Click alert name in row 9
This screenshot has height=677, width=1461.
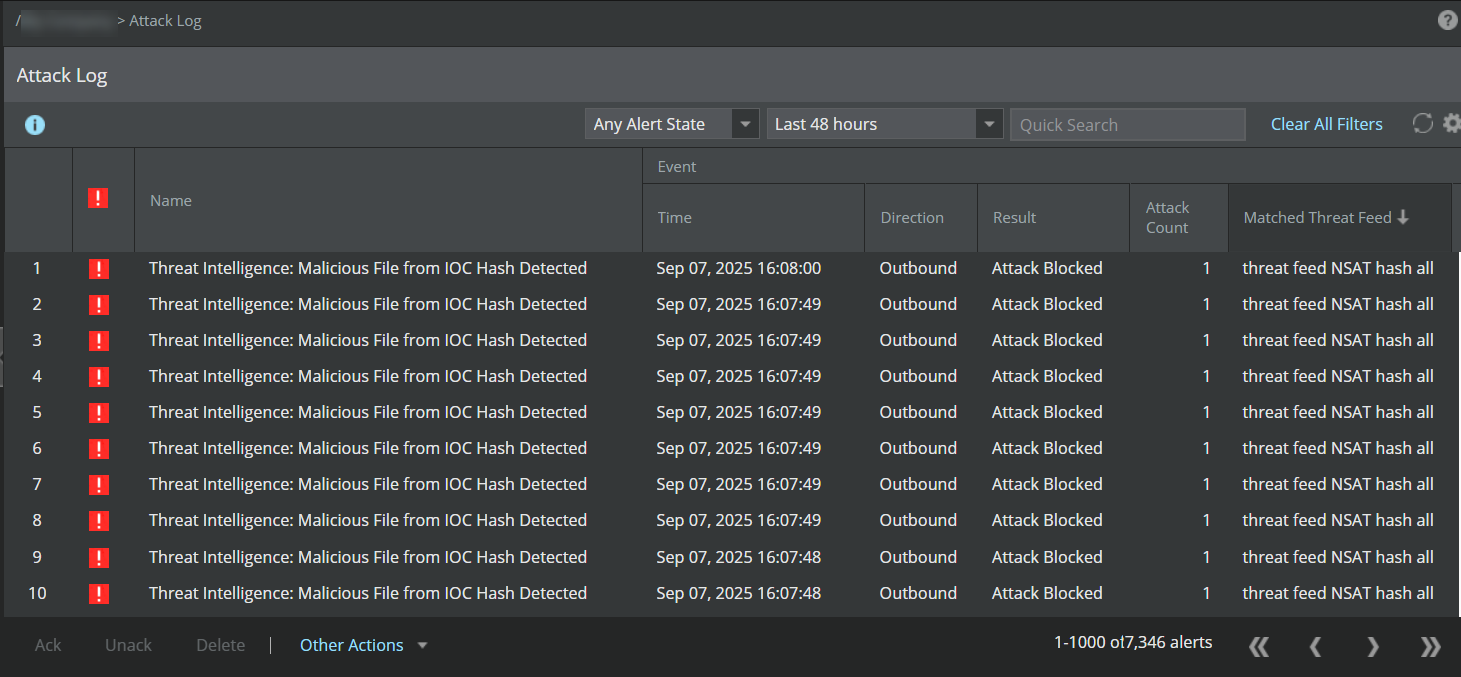click(x=368, y=557)
